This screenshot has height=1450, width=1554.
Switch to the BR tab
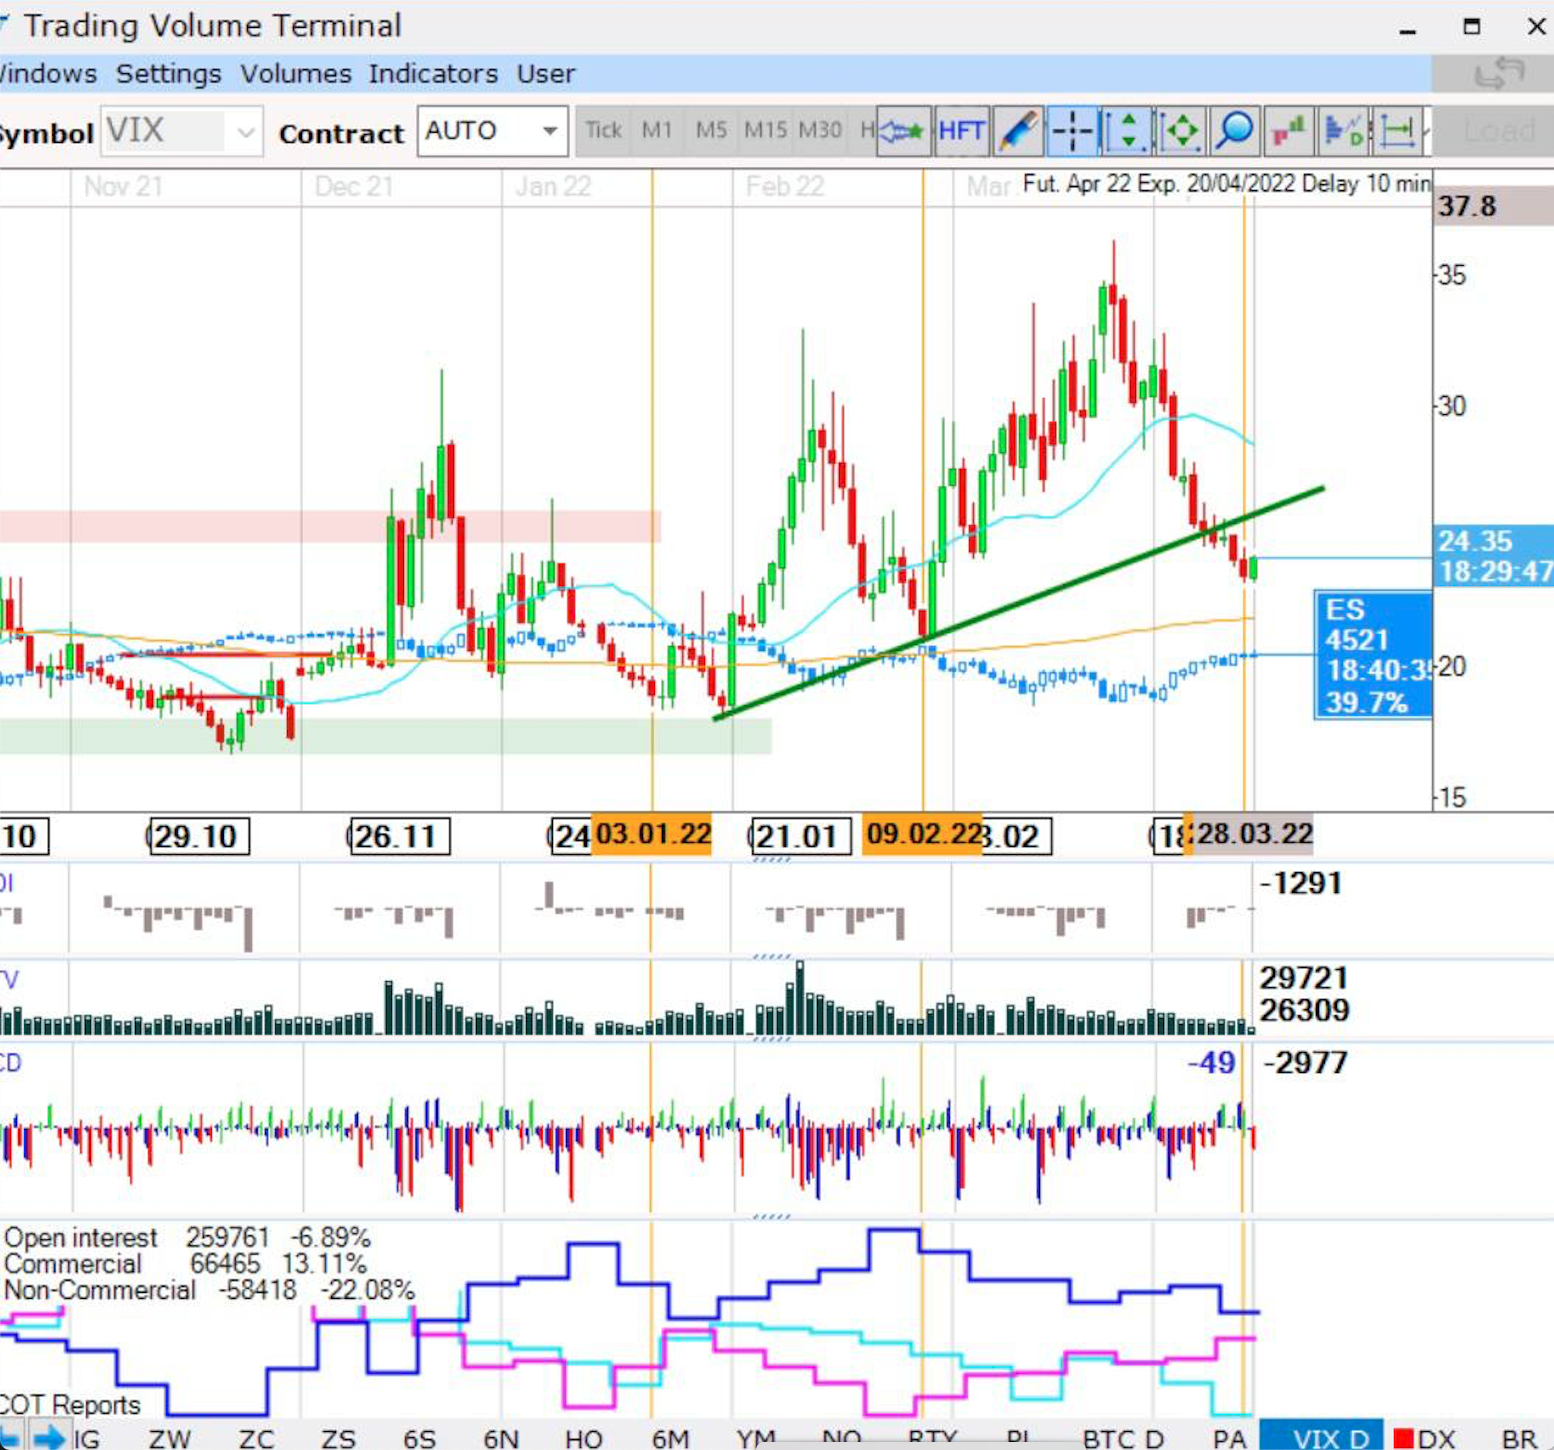(1519, 1439)
